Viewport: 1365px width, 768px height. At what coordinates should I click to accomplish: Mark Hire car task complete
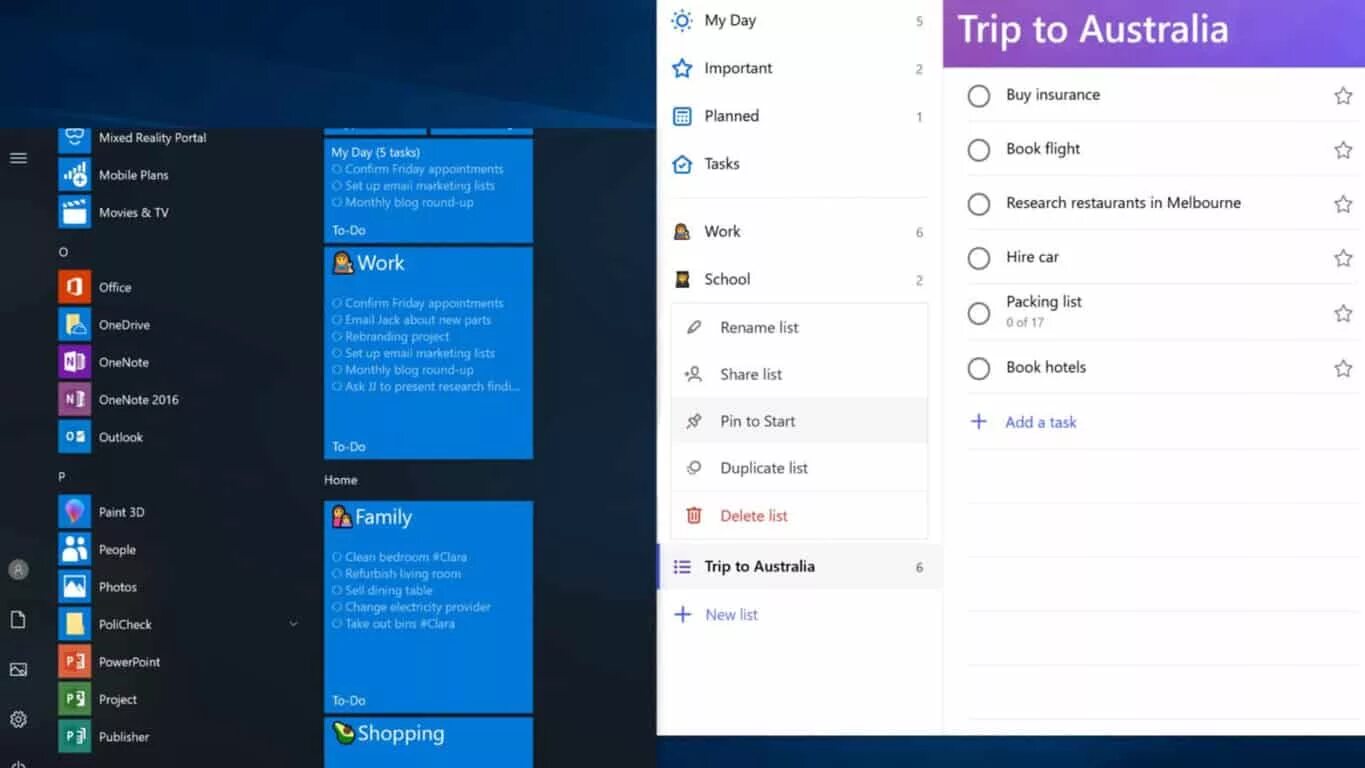(979, 258)
